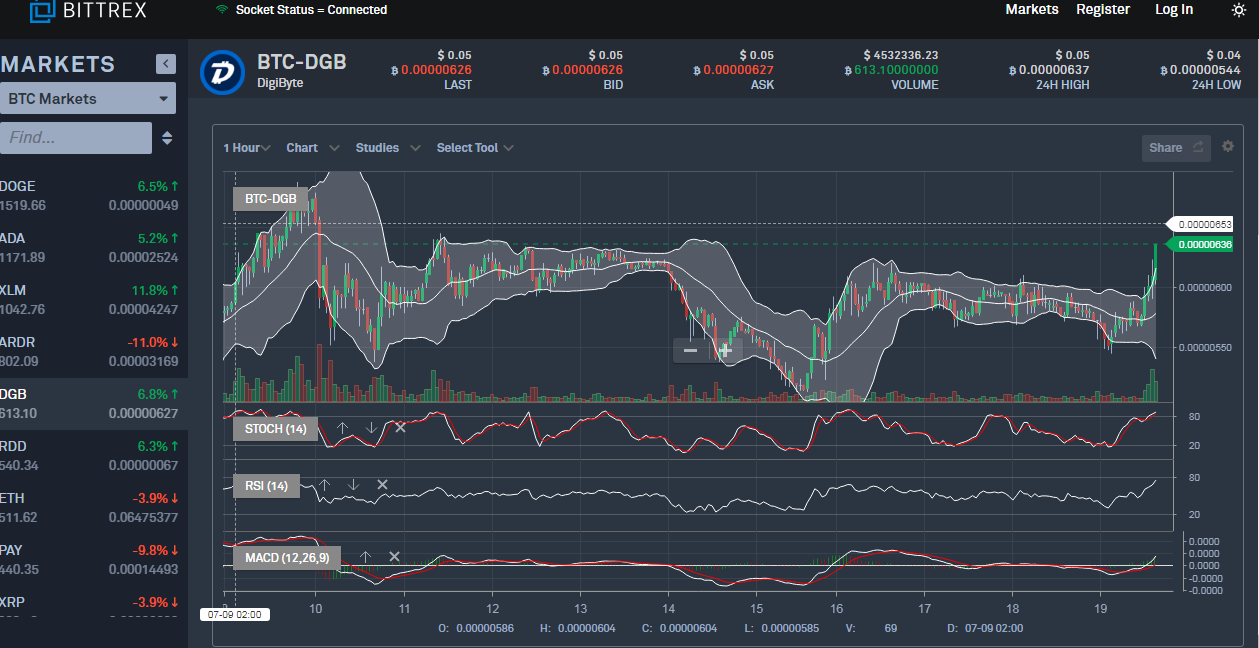Select the RDD market row
1259x648 pixels.
[94, 456]
